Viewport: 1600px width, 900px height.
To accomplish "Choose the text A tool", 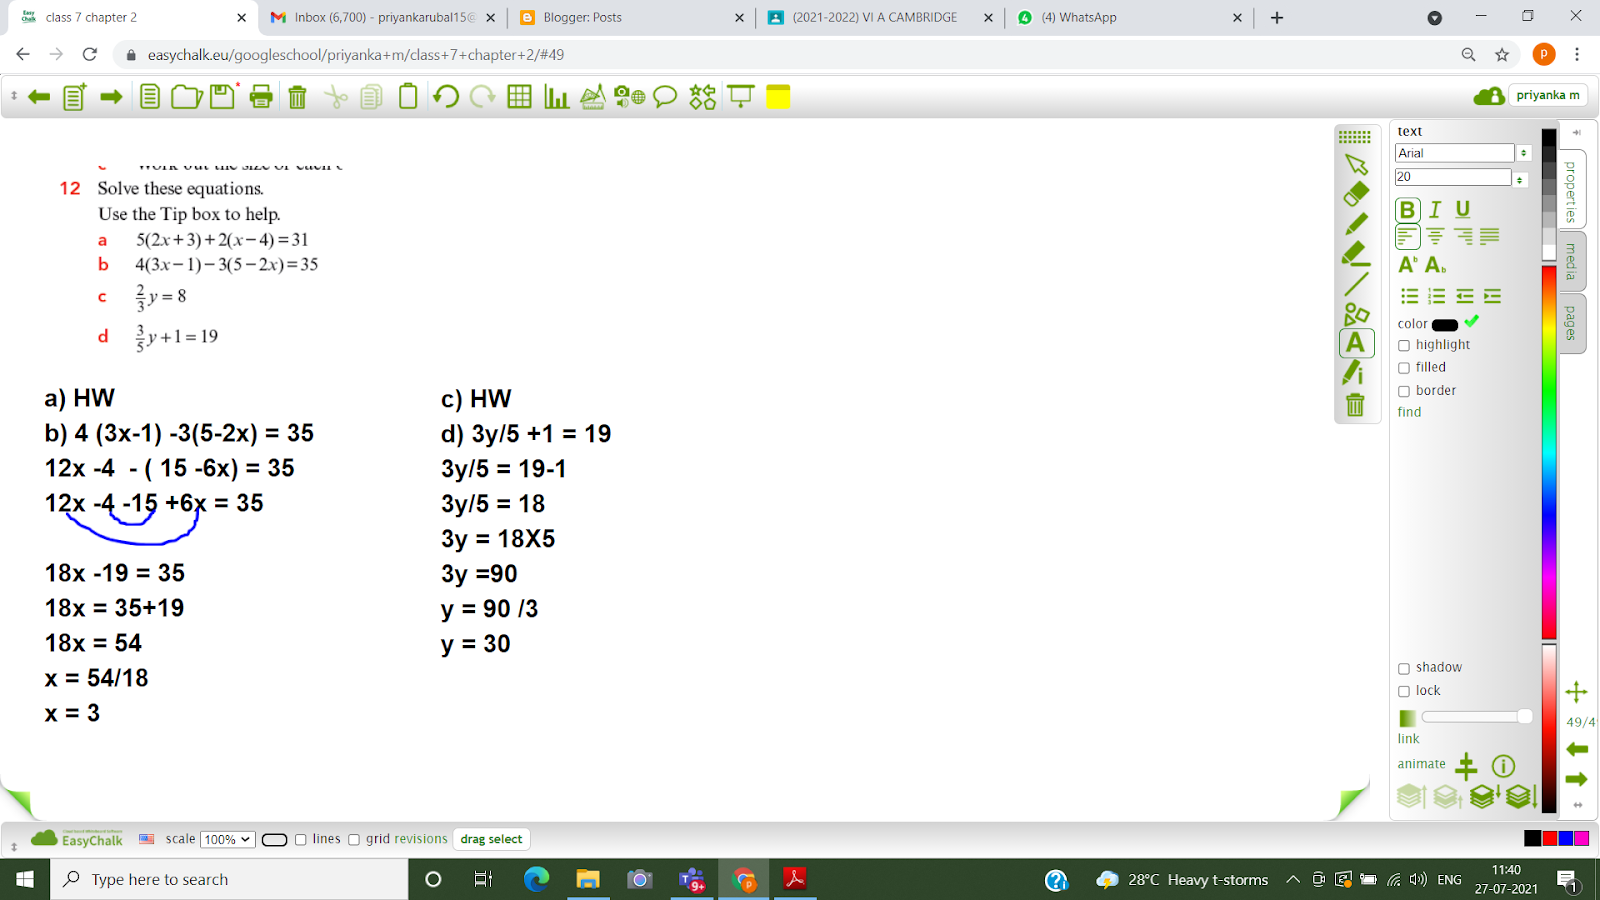I will tap(1356, 343).
